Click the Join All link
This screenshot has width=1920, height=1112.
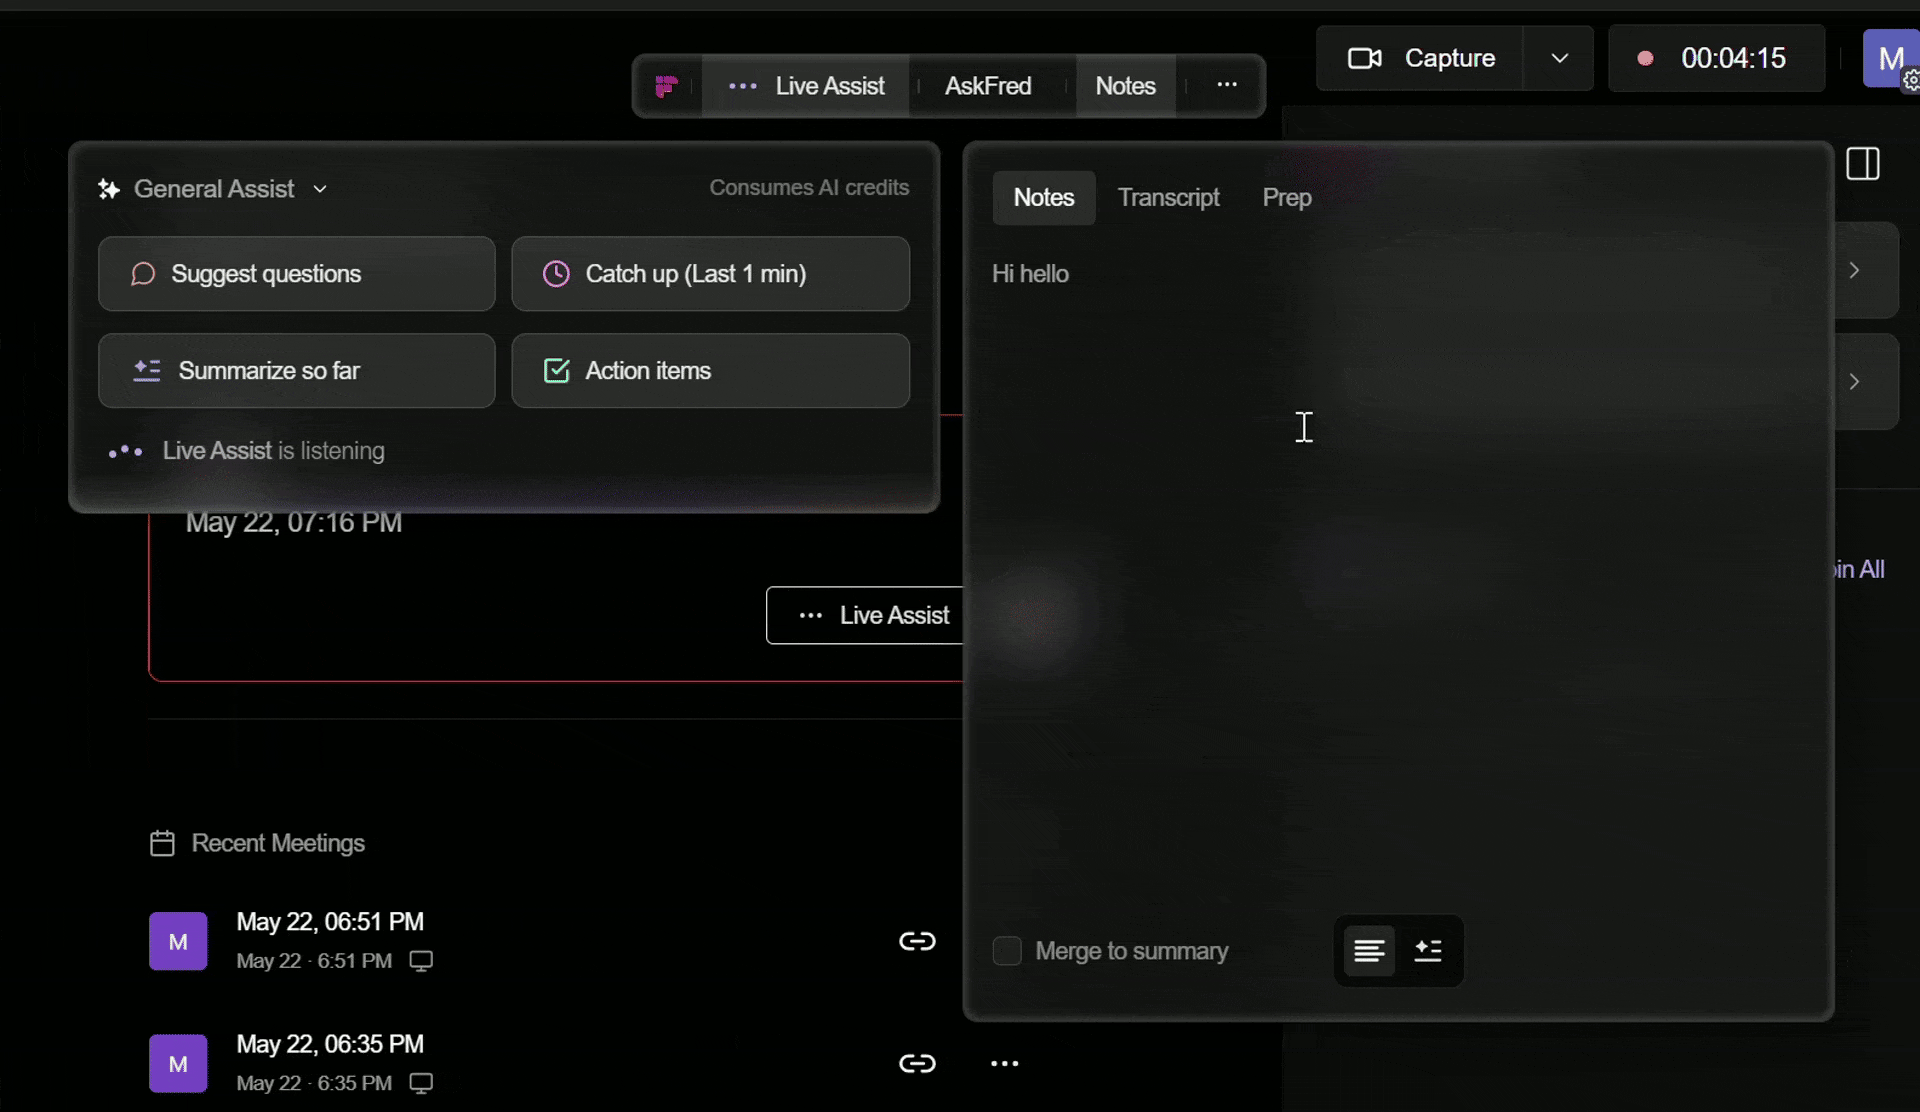pos(1859,570)
